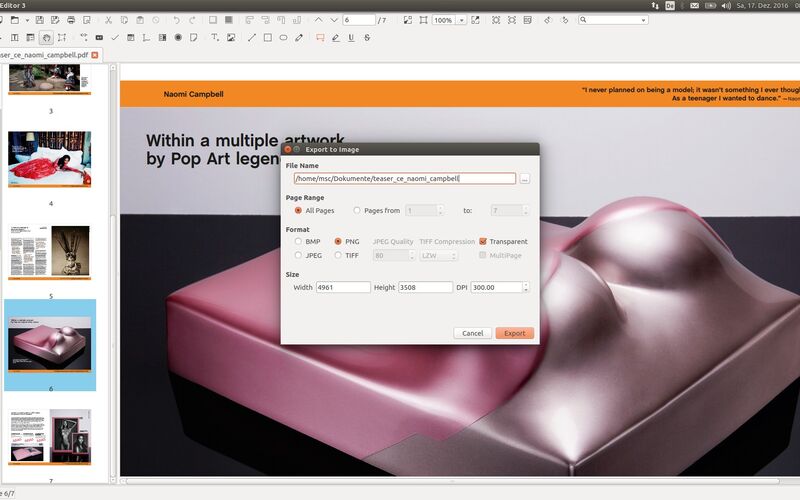Image resolution: width=800 pixels, height=500 pixels.
Task: Click the Height field showing 3508
Action: 425,287
